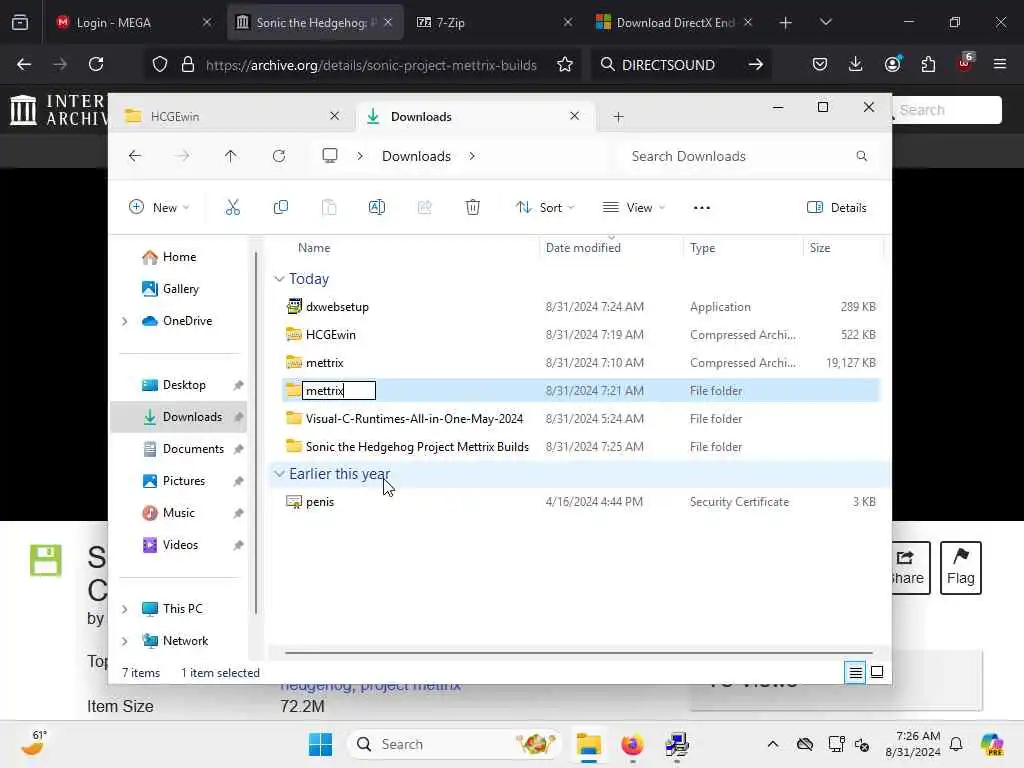Toggle the Details pane button
The width and height of the screenshot is (1024, 768).
837,208
